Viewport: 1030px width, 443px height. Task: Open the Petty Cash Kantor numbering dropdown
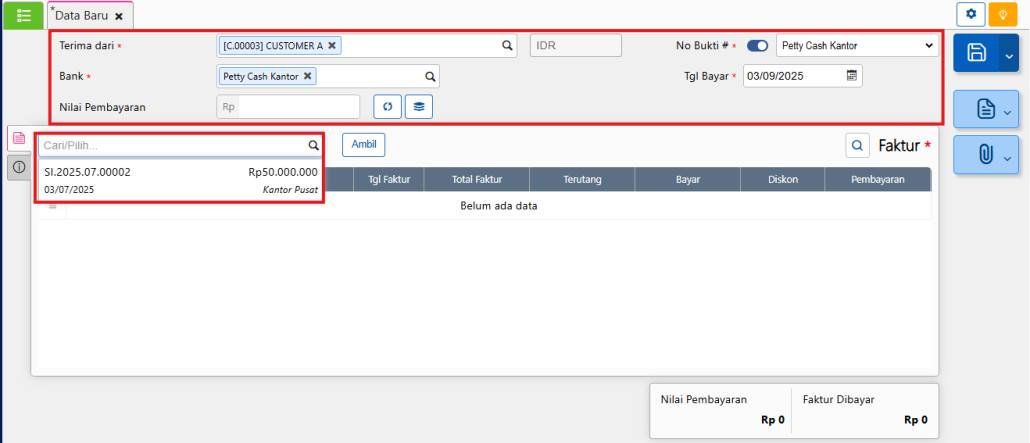tap(857, 46)
